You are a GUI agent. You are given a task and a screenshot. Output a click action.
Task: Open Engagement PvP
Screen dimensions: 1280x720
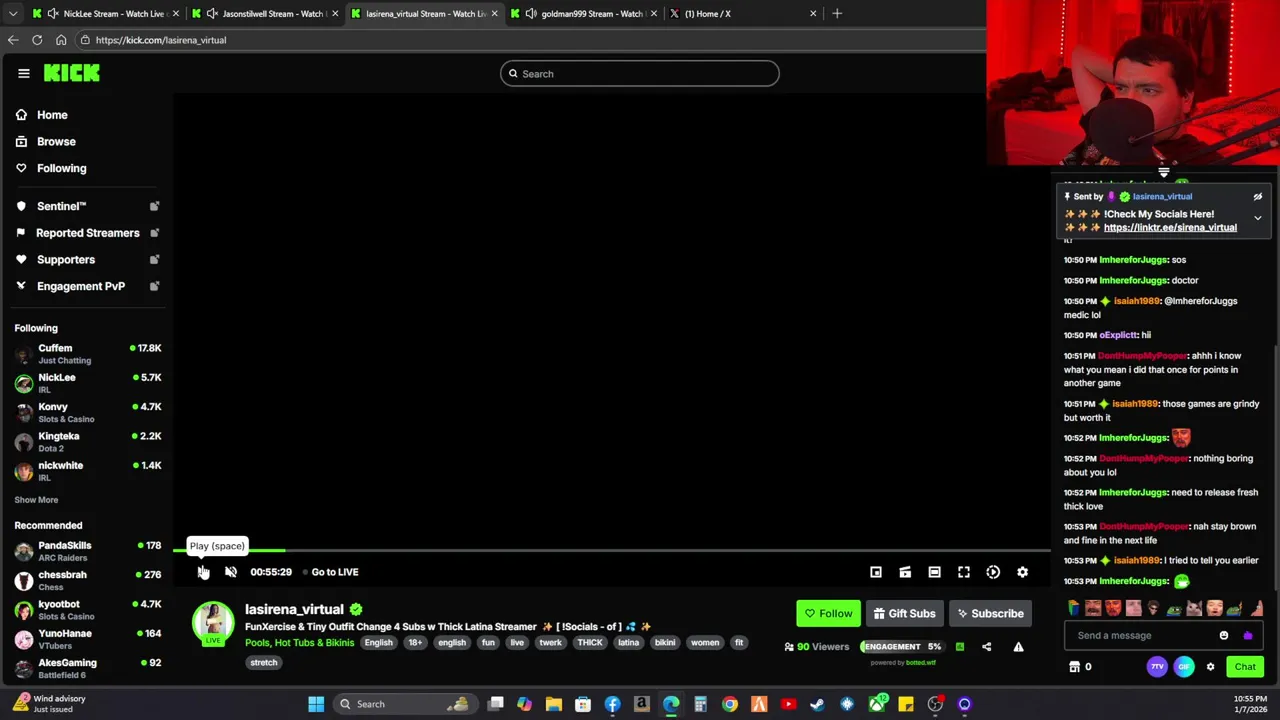(x=81, y=286)
